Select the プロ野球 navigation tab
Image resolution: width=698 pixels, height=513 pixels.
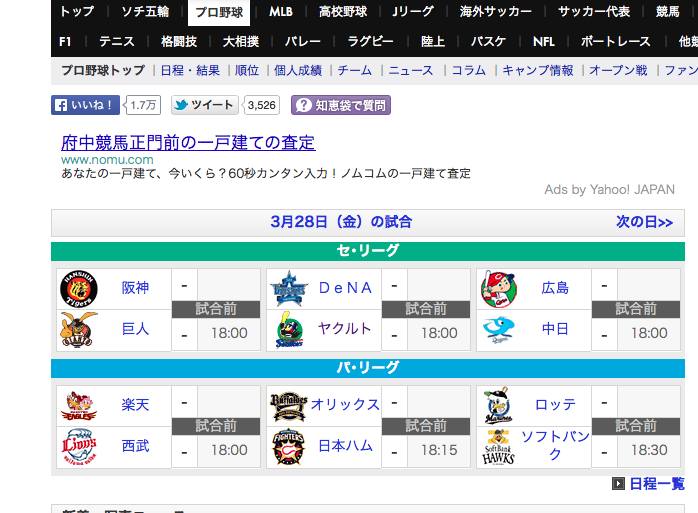click(219, 12)
